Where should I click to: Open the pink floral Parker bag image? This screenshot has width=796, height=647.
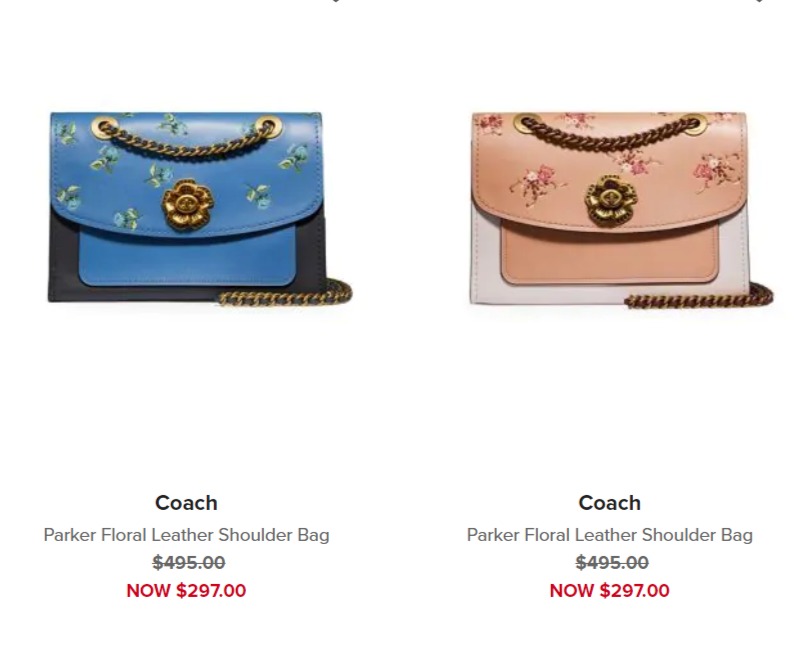(621, 209)
